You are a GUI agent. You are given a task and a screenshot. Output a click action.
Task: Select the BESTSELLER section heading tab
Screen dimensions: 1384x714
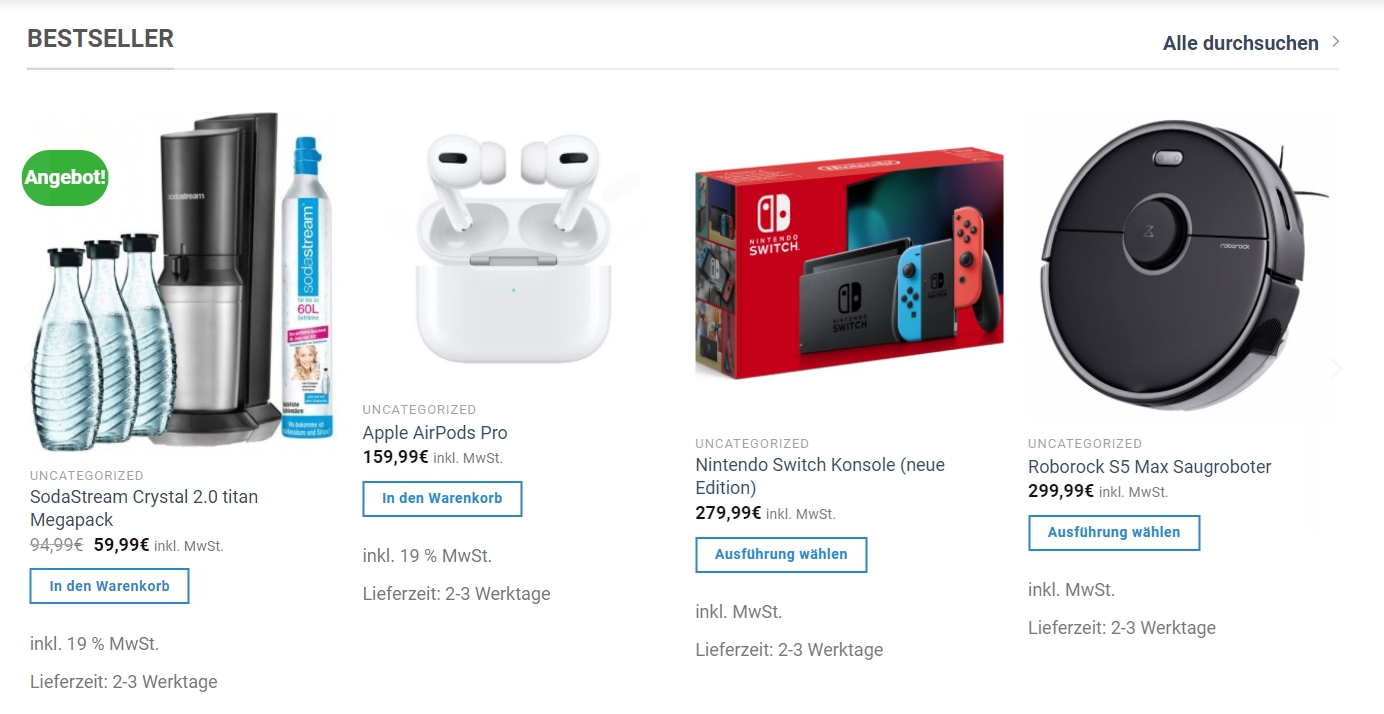pos(100,39)
